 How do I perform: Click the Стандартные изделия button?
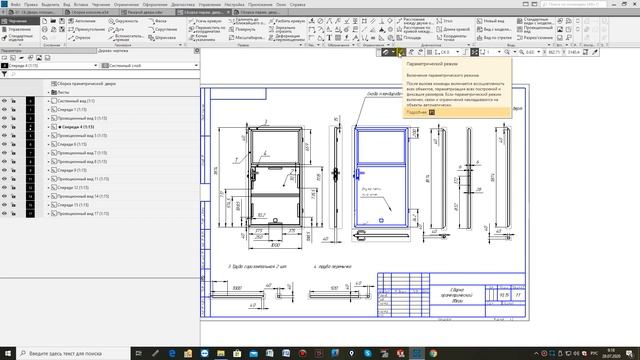(20, 38)
